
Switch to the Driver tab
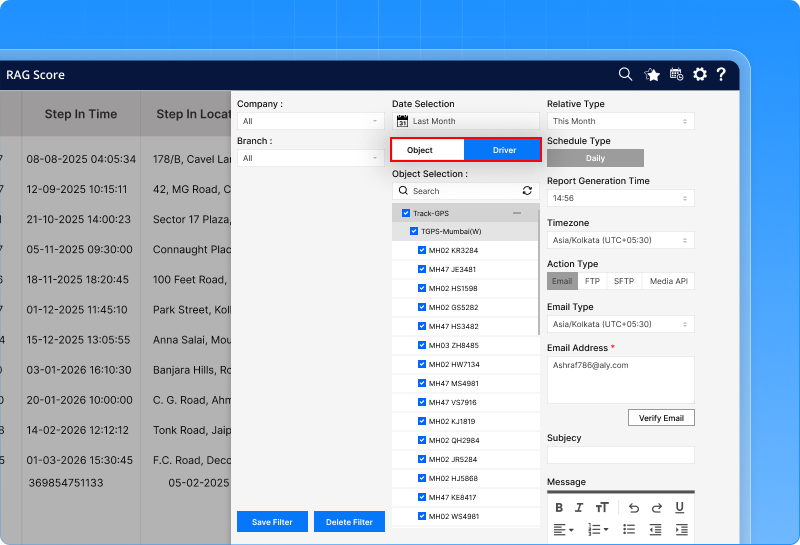click(504, 150)
